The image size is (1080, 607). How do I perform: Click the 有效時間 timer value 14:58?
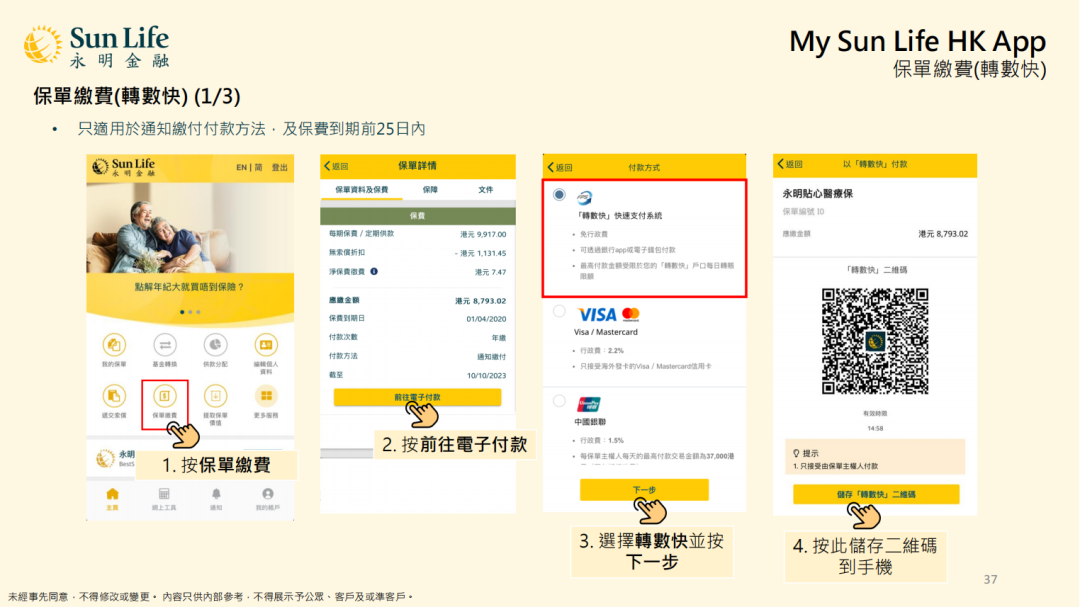(x=875, y=429)
